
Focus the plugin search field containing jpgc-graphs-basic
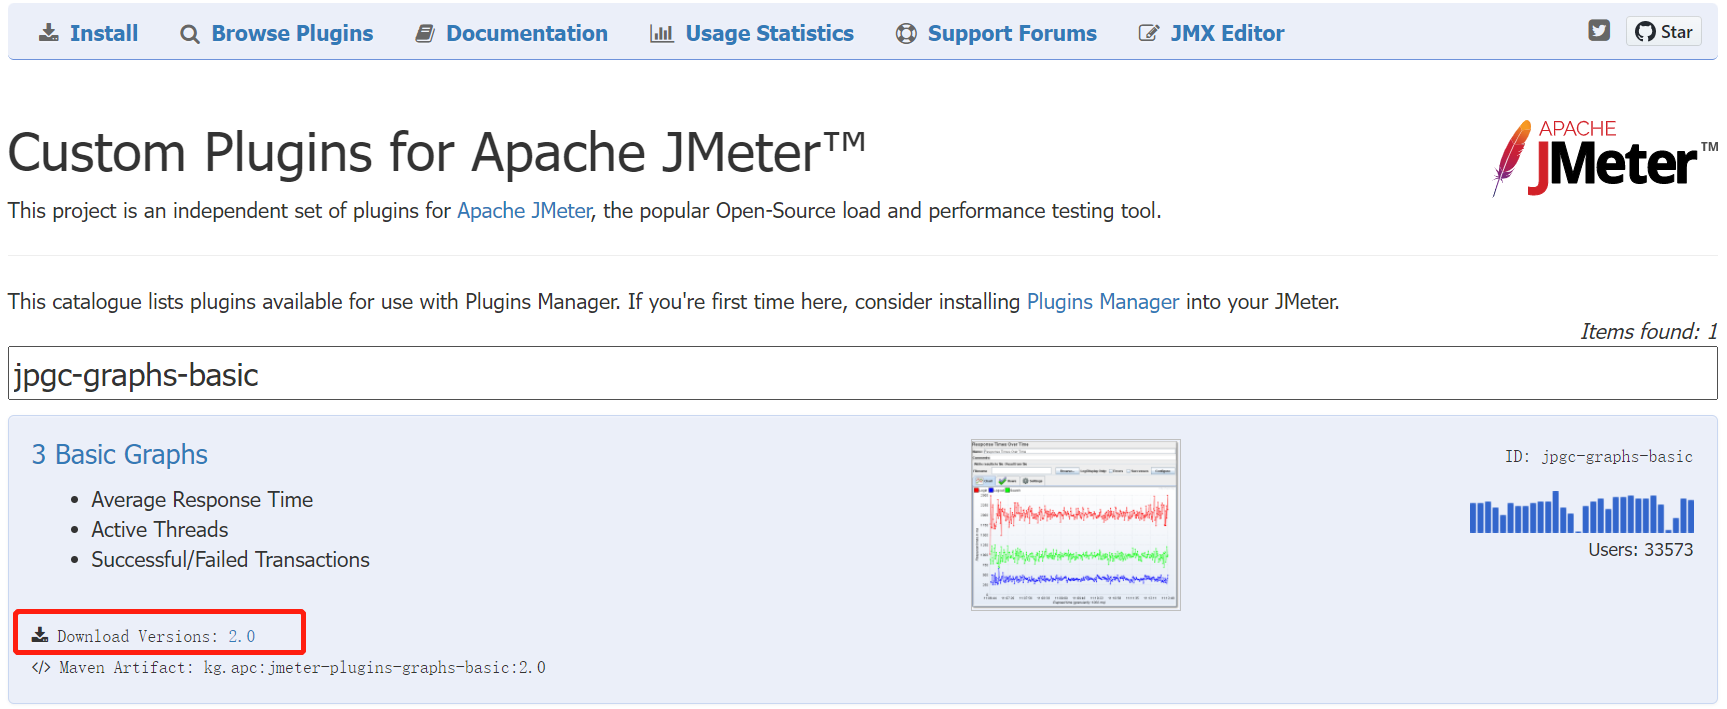[x=862, y=374]
